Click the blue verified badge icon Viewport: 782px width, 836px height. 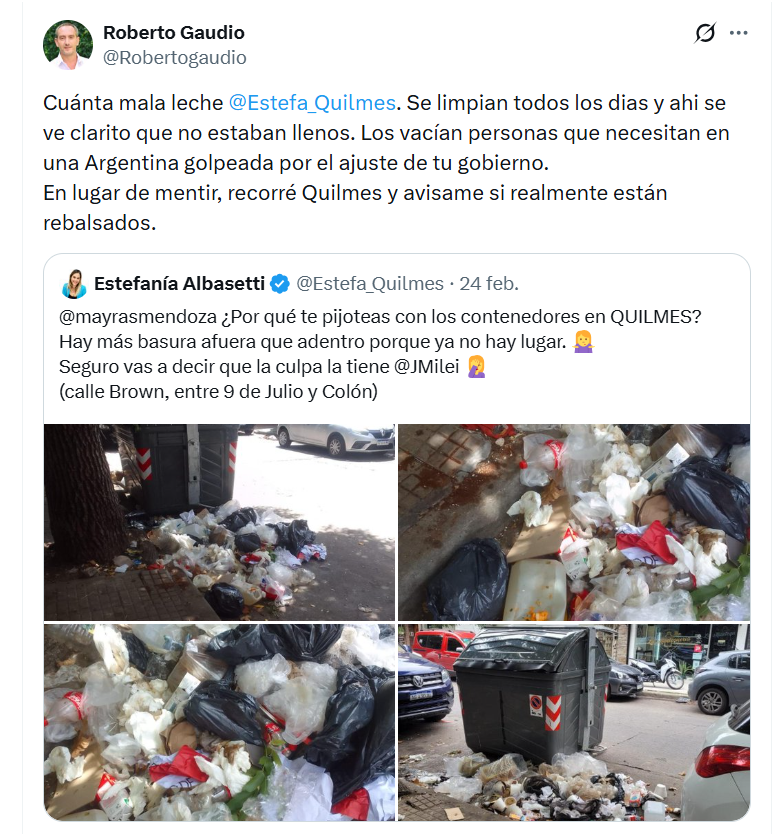[280, 284]
